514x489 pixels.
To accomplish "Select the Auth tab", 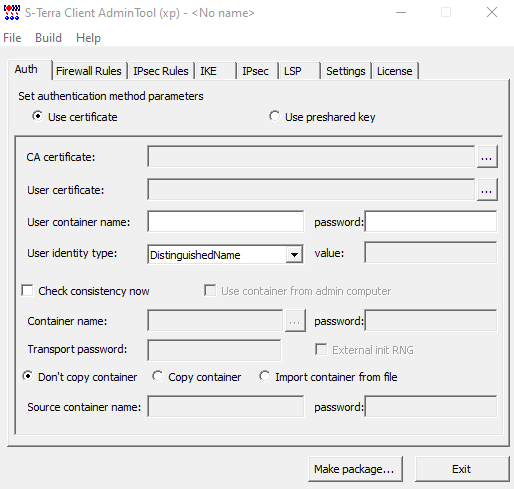I will point(29,70).
